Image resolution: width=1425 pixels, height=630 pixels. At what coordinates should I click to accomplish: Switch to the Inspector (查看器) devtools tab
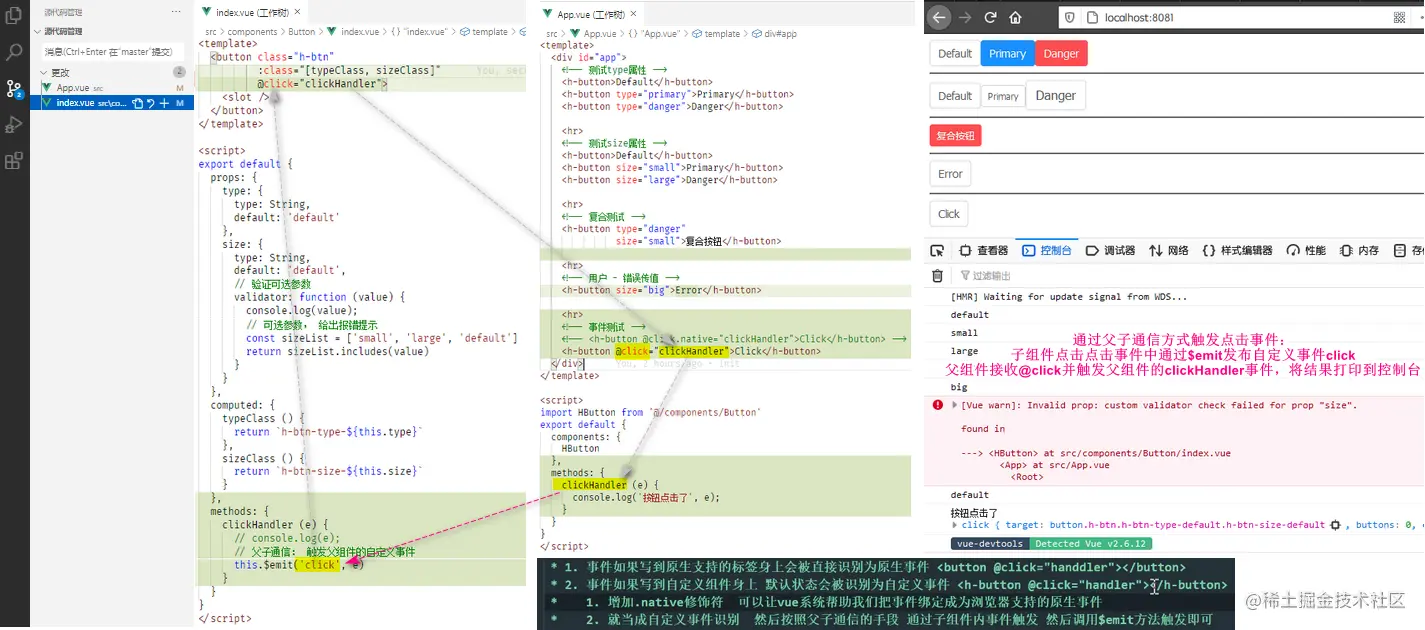[x=984, y=250]
